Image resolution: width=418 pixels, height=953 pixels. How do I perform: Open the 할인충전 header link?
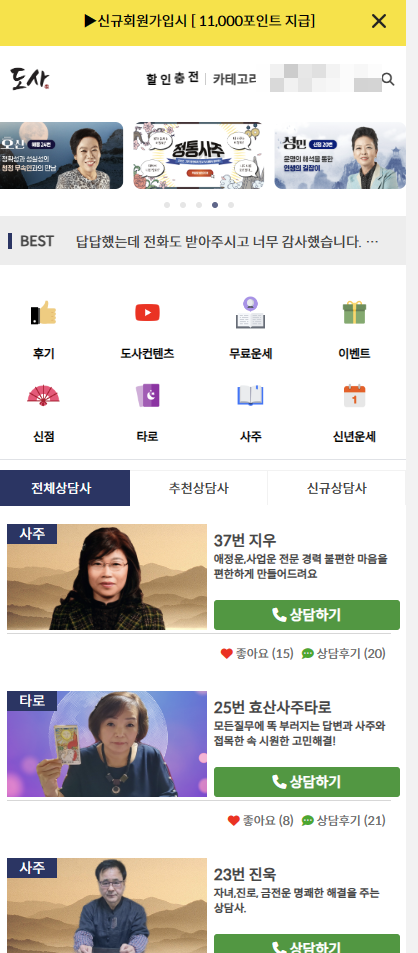pos(173,79)
